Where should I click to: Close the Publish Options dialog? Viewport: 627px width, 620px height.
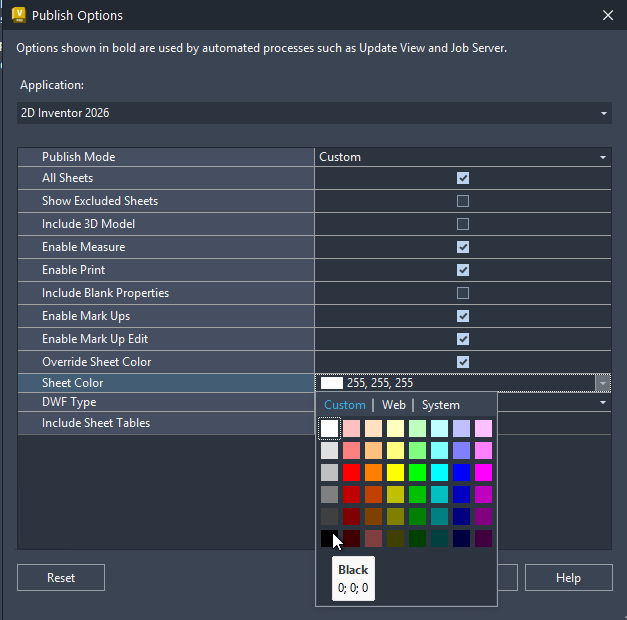click(x=608, y=15)
